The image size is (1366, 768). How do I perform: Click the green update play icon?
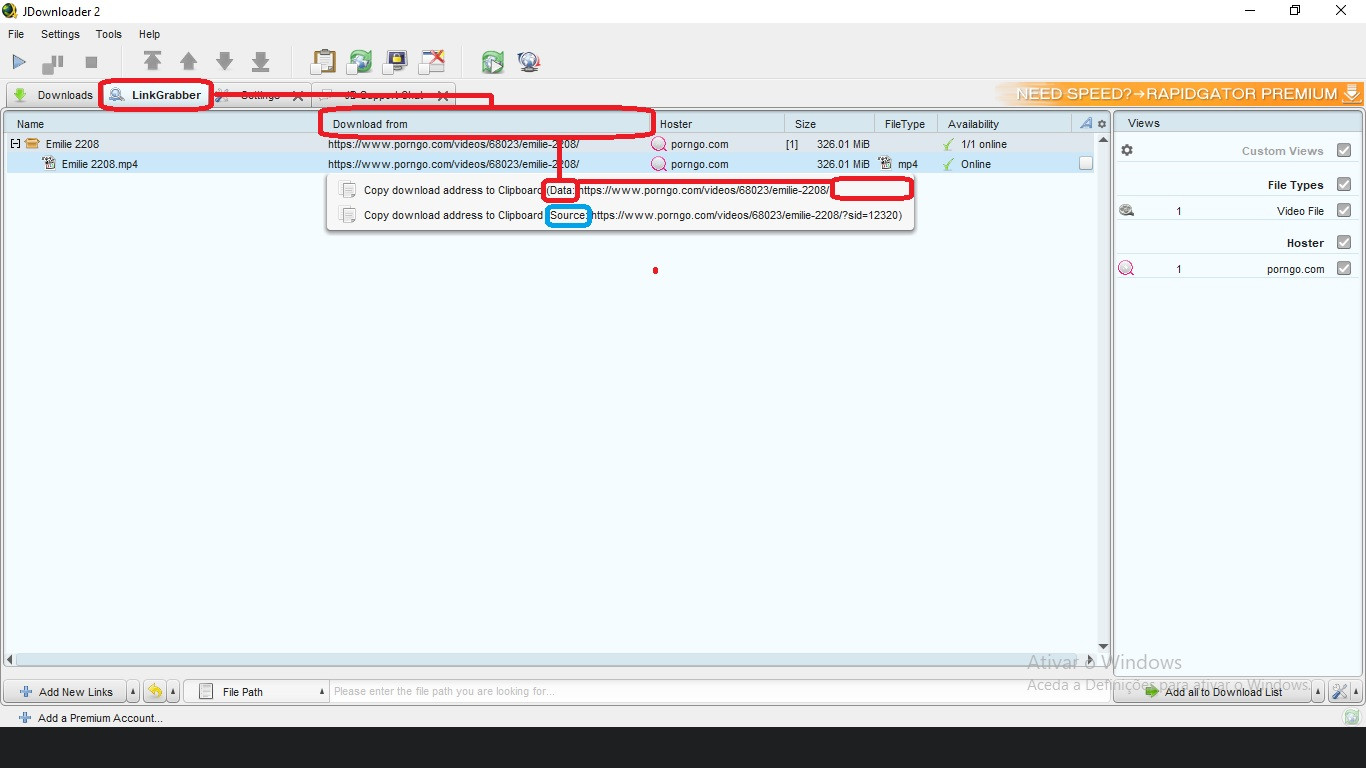tap(493, 62)
